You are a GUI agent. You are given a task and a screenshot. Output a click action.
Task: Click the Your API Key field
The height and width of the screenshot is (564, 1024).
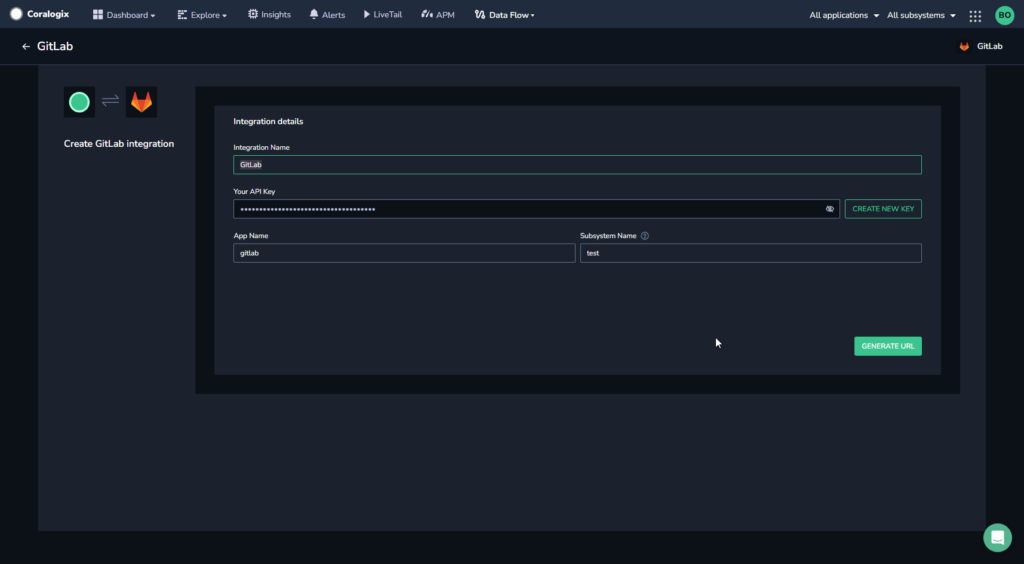pos(536,209)
